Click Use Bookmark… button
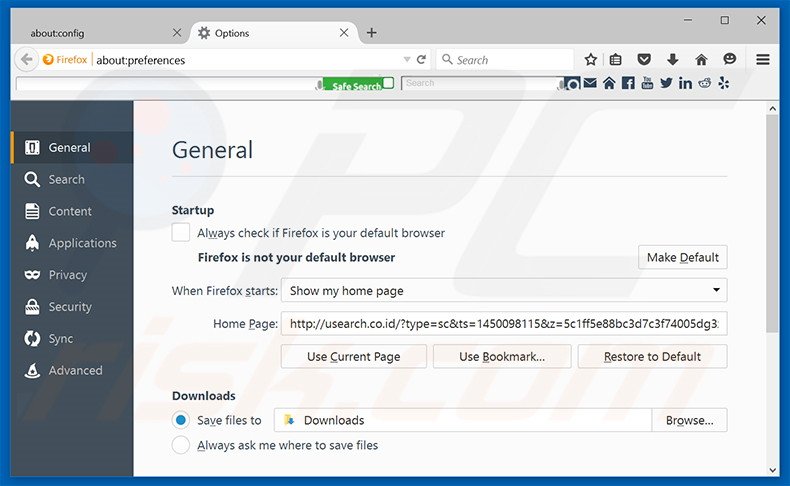Viewport: 790px width, 486px height. (x=502, y=357)
